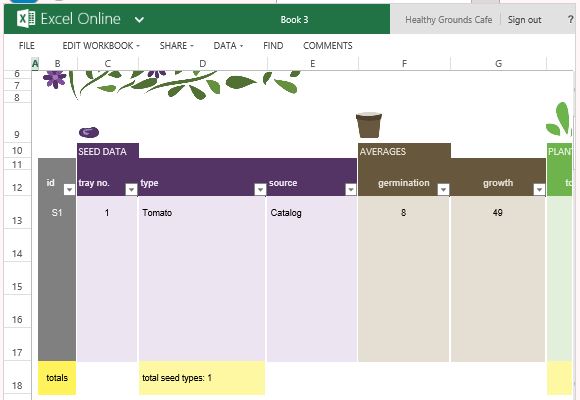Image resolution: width=580 pixels, height=400 pixels.
Task: Open the SHARE menu
Action: (176, 46)
